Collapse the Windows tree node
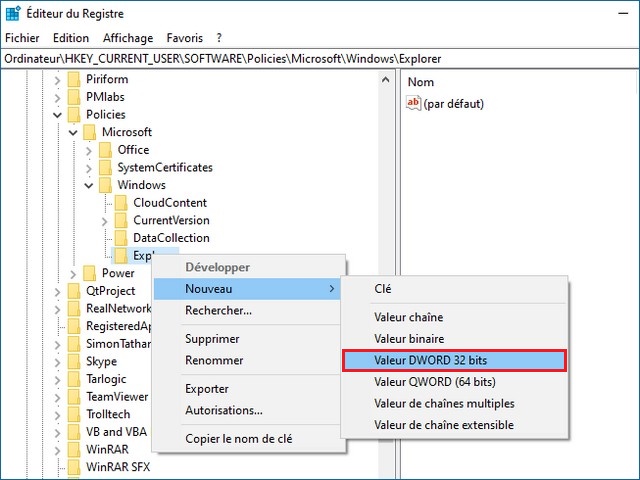The image size is (640, 480). 89,185
